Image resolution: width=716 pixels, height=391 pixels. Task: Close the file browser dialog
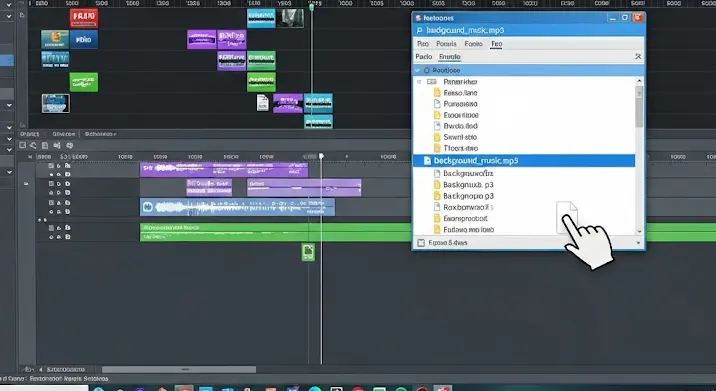click(638, 18)
